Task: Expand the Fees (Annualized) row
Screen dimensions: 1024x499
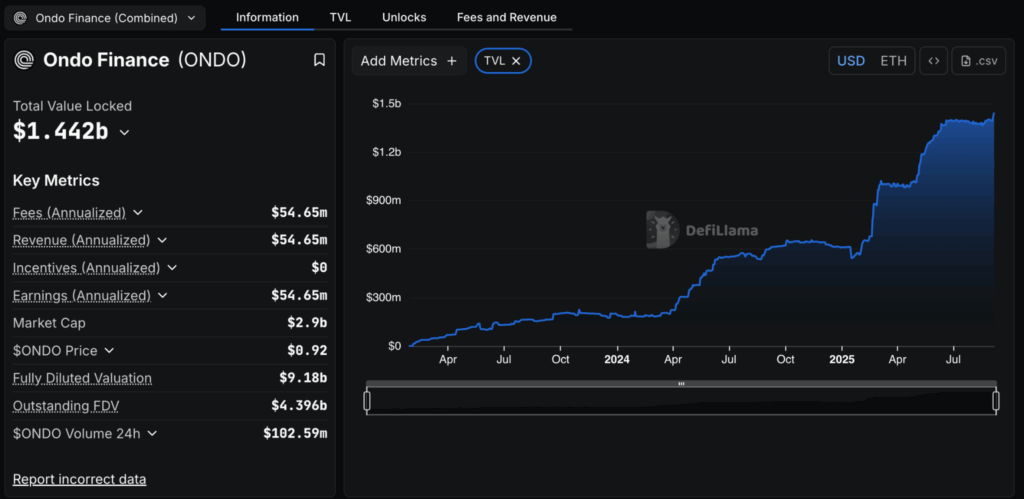Action: pos(138,212)
